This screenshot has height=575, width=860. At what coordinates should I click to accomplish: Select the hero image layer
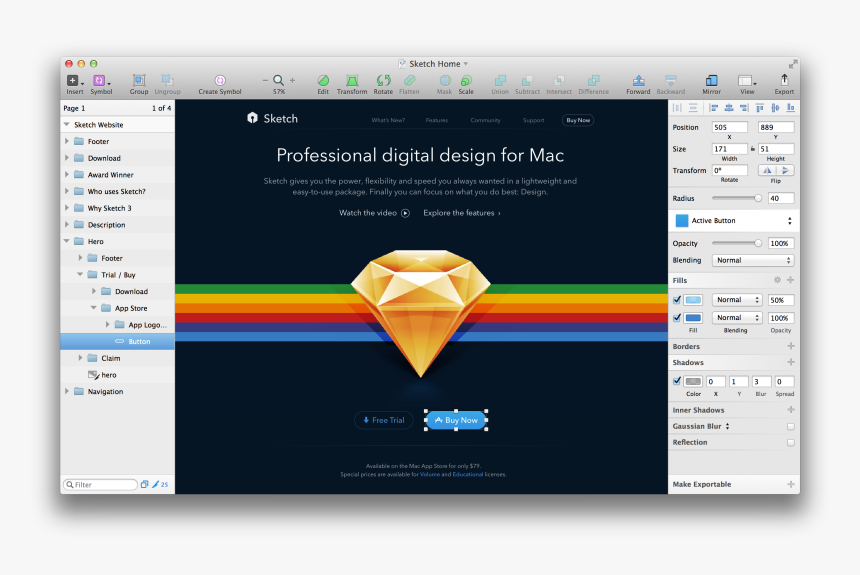[x=117, y=375]
